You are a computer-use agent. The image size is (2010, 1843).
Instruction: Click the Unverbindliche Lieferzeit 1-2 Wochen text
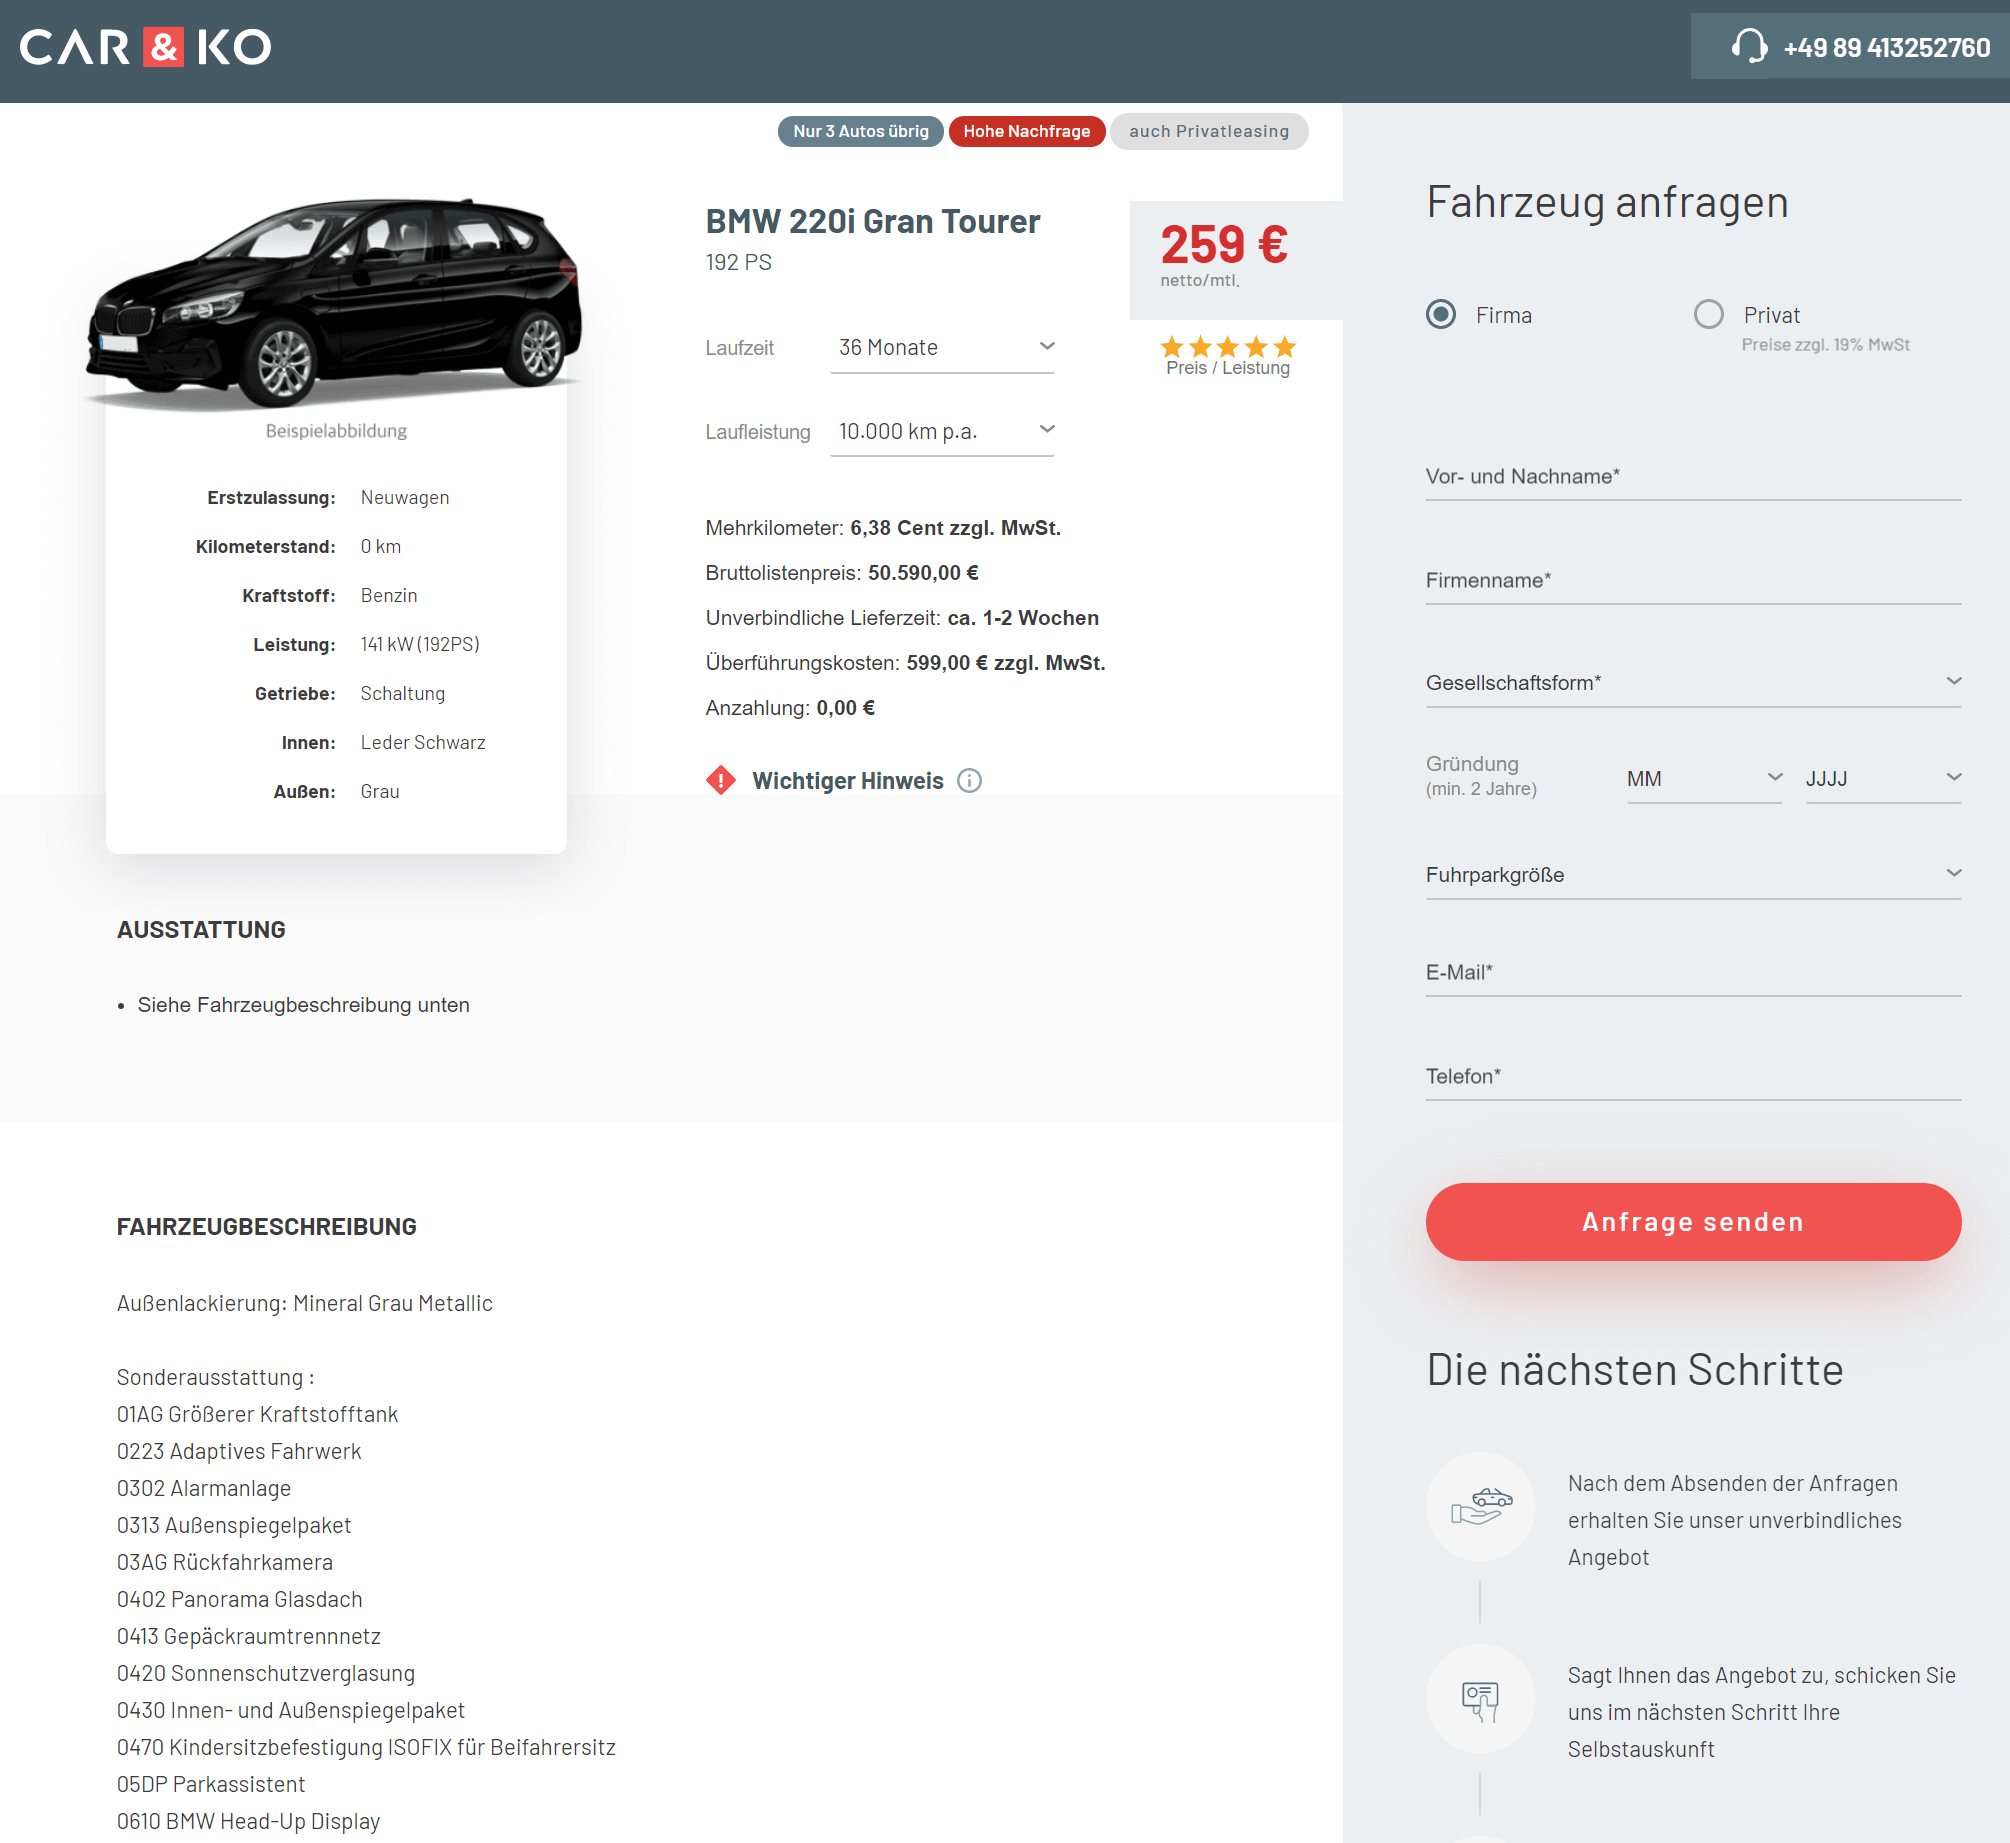click(902, 618)
